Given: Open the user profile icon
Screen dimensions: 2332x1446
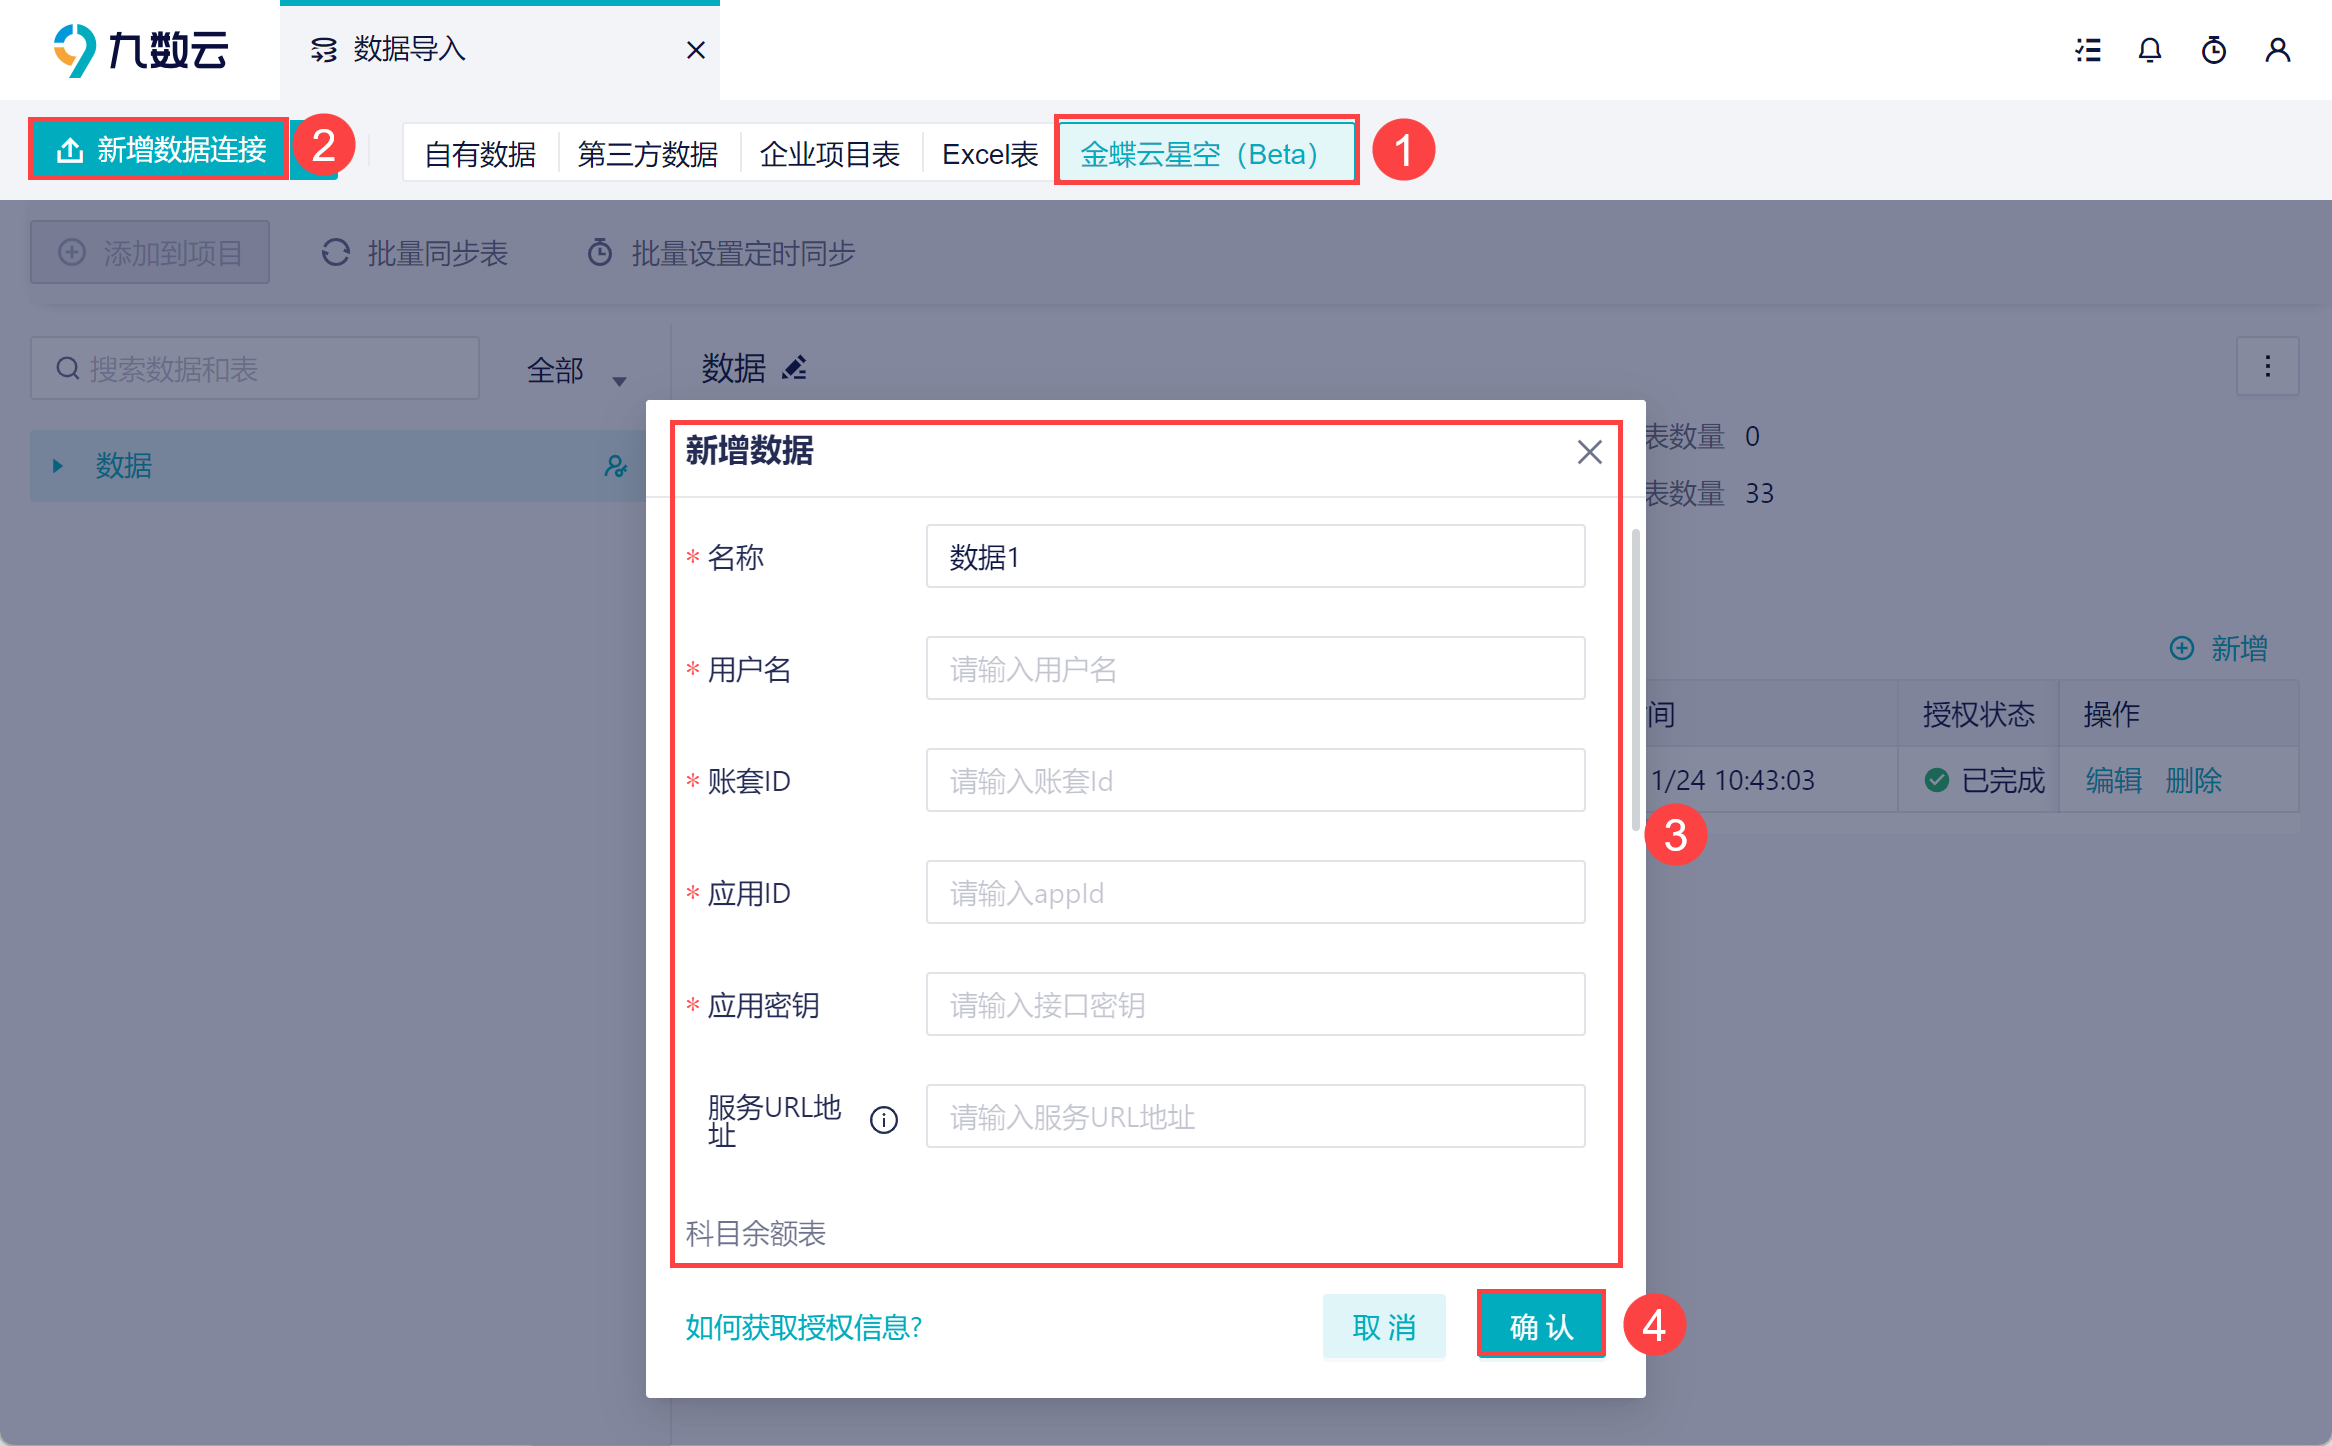Looking at the screenshot, I should 2278,50.
